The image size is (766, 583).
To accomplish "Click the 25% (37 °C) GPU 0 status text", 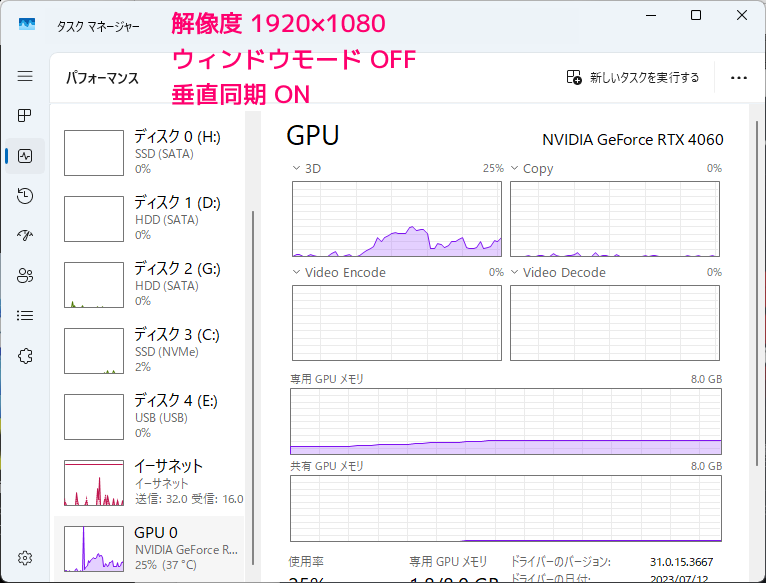I will pos(166,565).
